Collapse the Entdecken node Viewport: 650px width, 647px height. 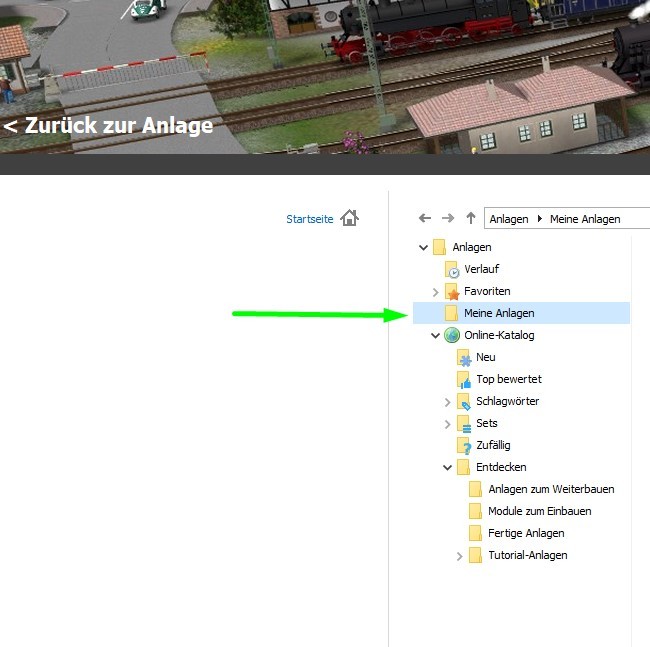coord(447,468)
